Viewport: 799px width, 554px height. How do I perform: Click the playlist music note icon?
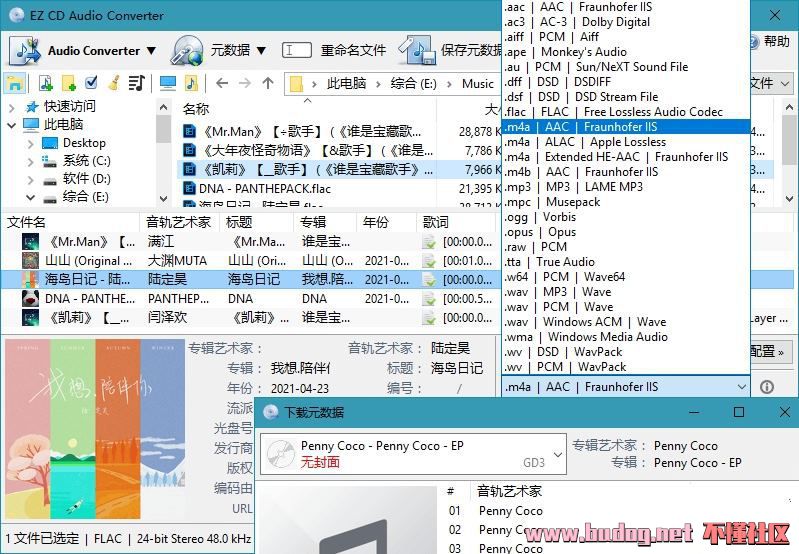coord(136,83)
